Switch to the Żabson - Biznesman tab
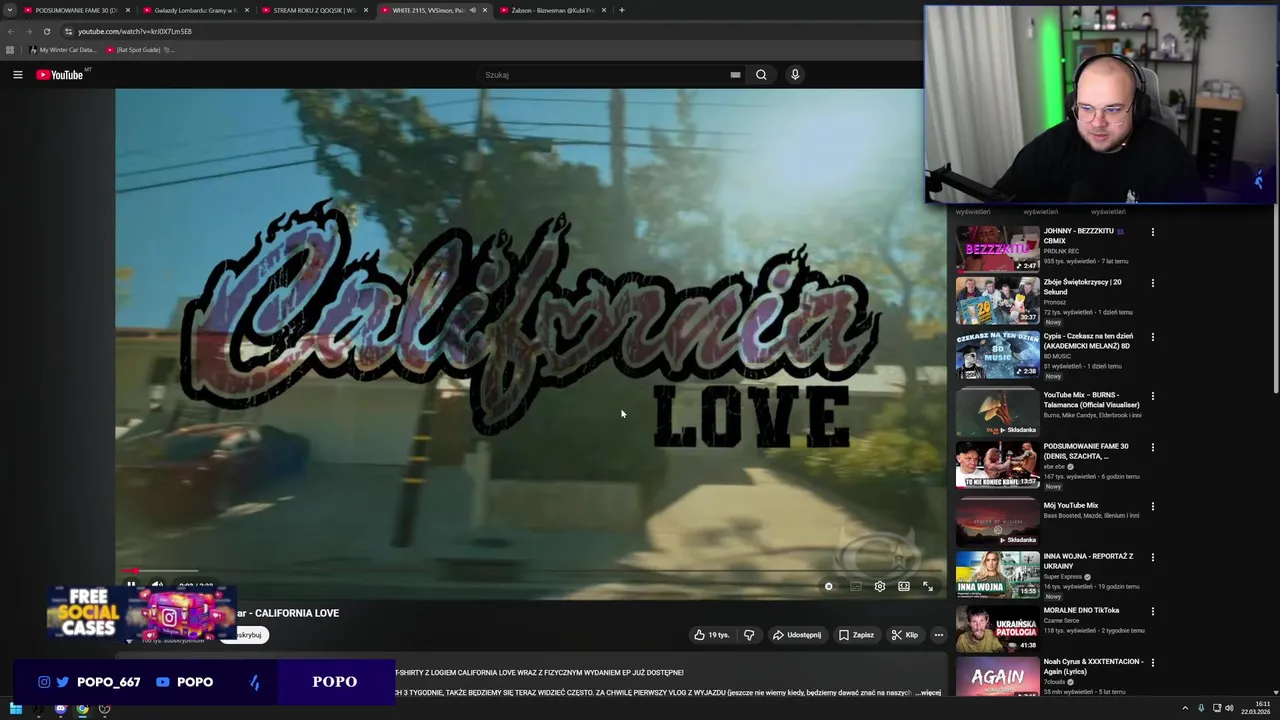The image size is (1280, 720). [x=552, y=10]
